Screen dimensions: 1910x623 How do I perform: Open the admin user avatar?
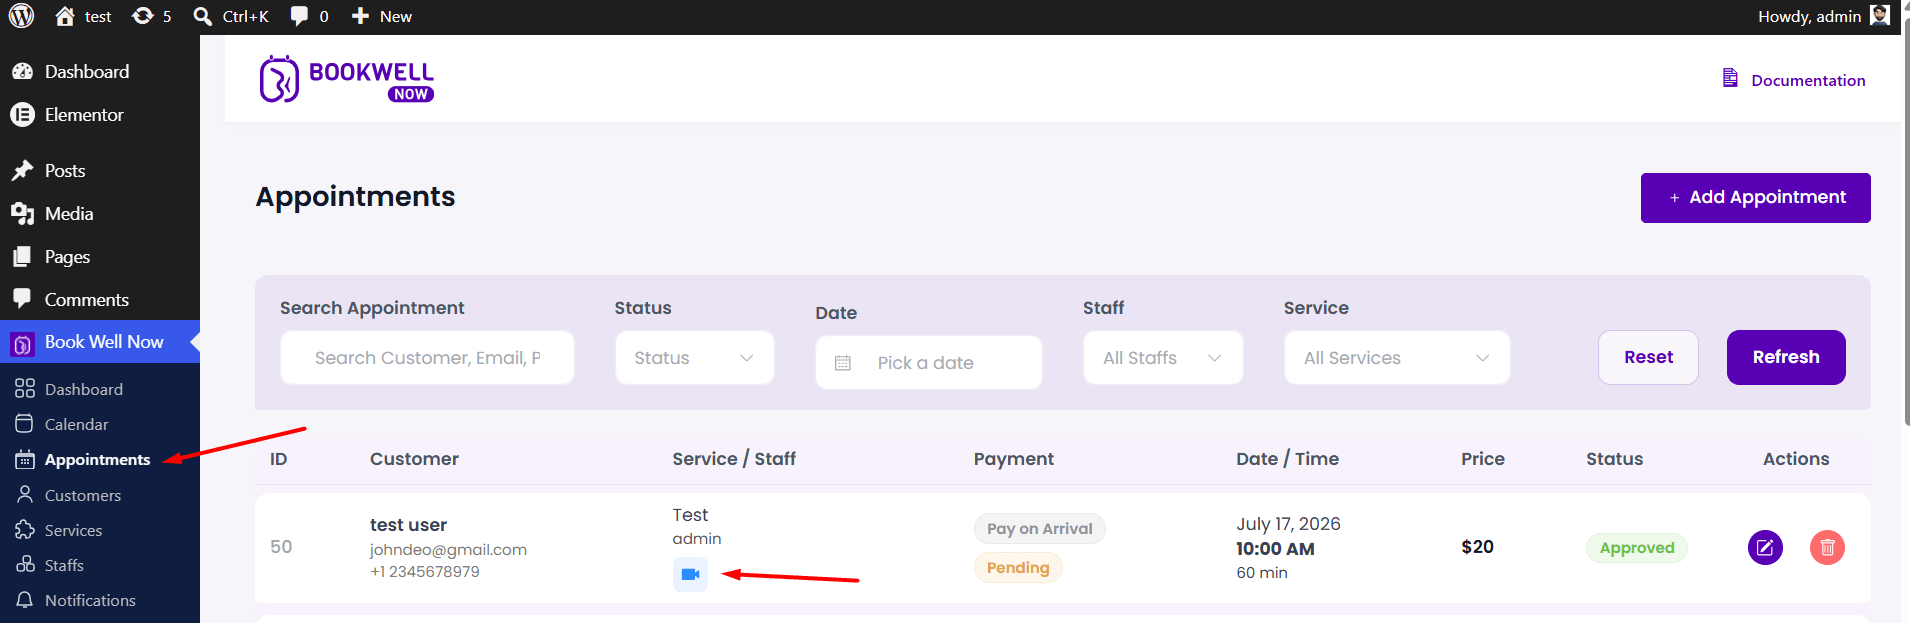pos(1880,15)
